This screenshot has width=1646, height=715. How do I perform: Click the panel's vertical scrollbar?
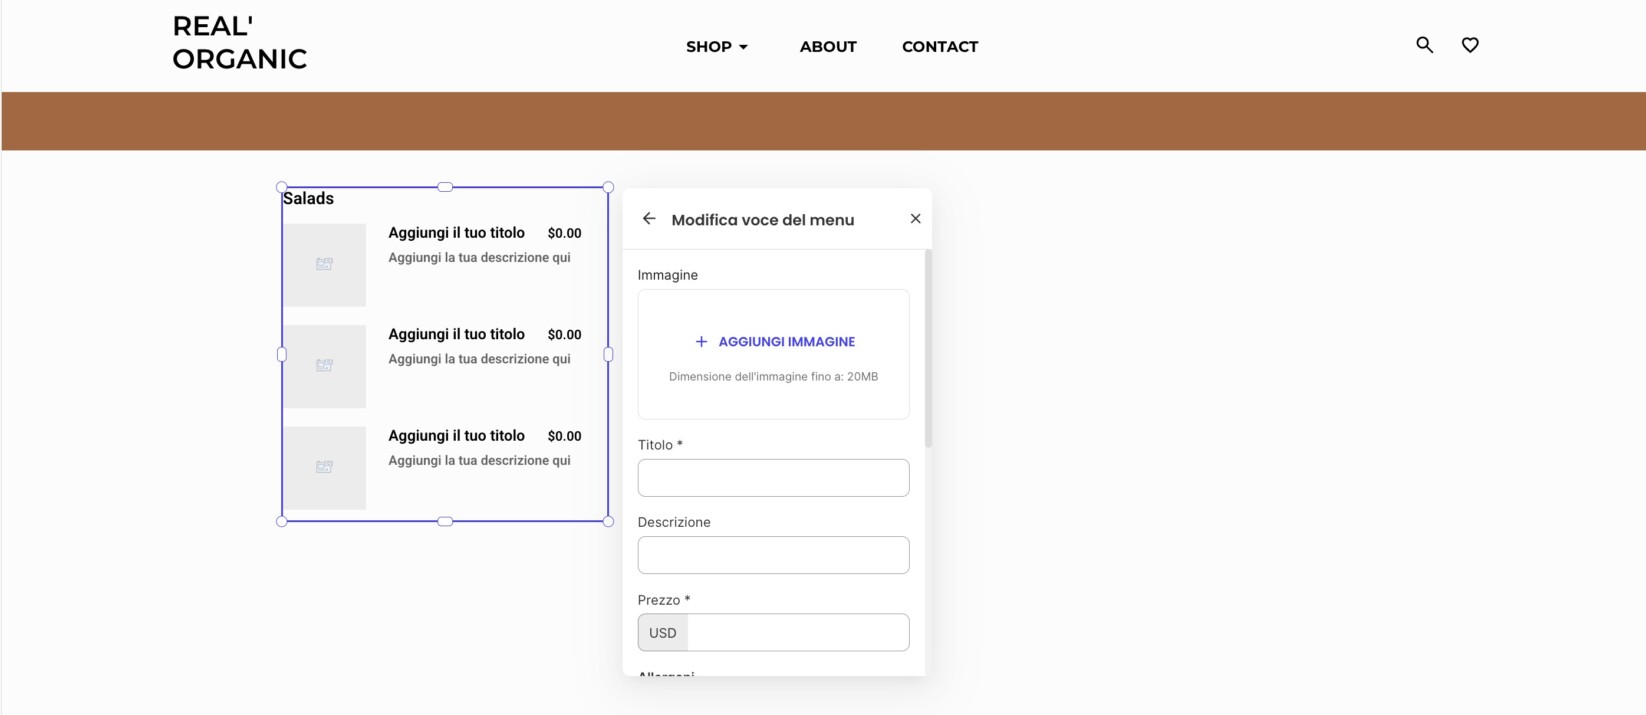click(928, 348)
